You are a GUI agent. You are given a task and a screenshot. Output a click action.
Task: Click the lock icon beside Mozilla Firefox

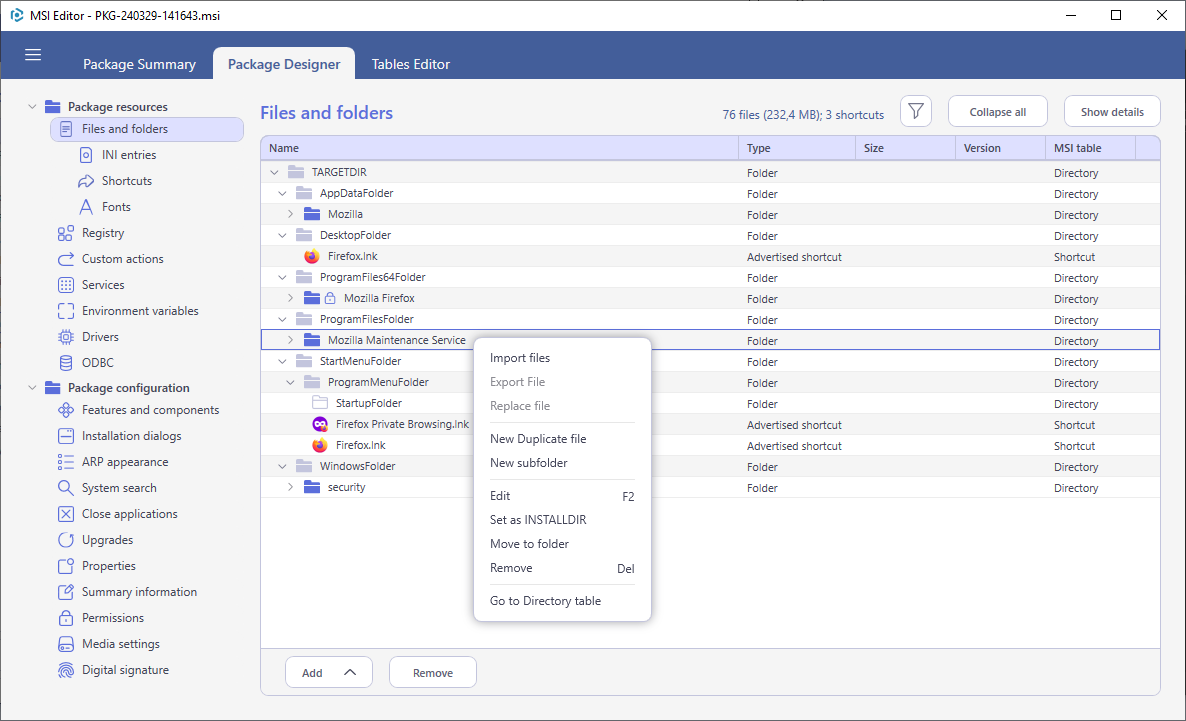click(x=330, y=298)
